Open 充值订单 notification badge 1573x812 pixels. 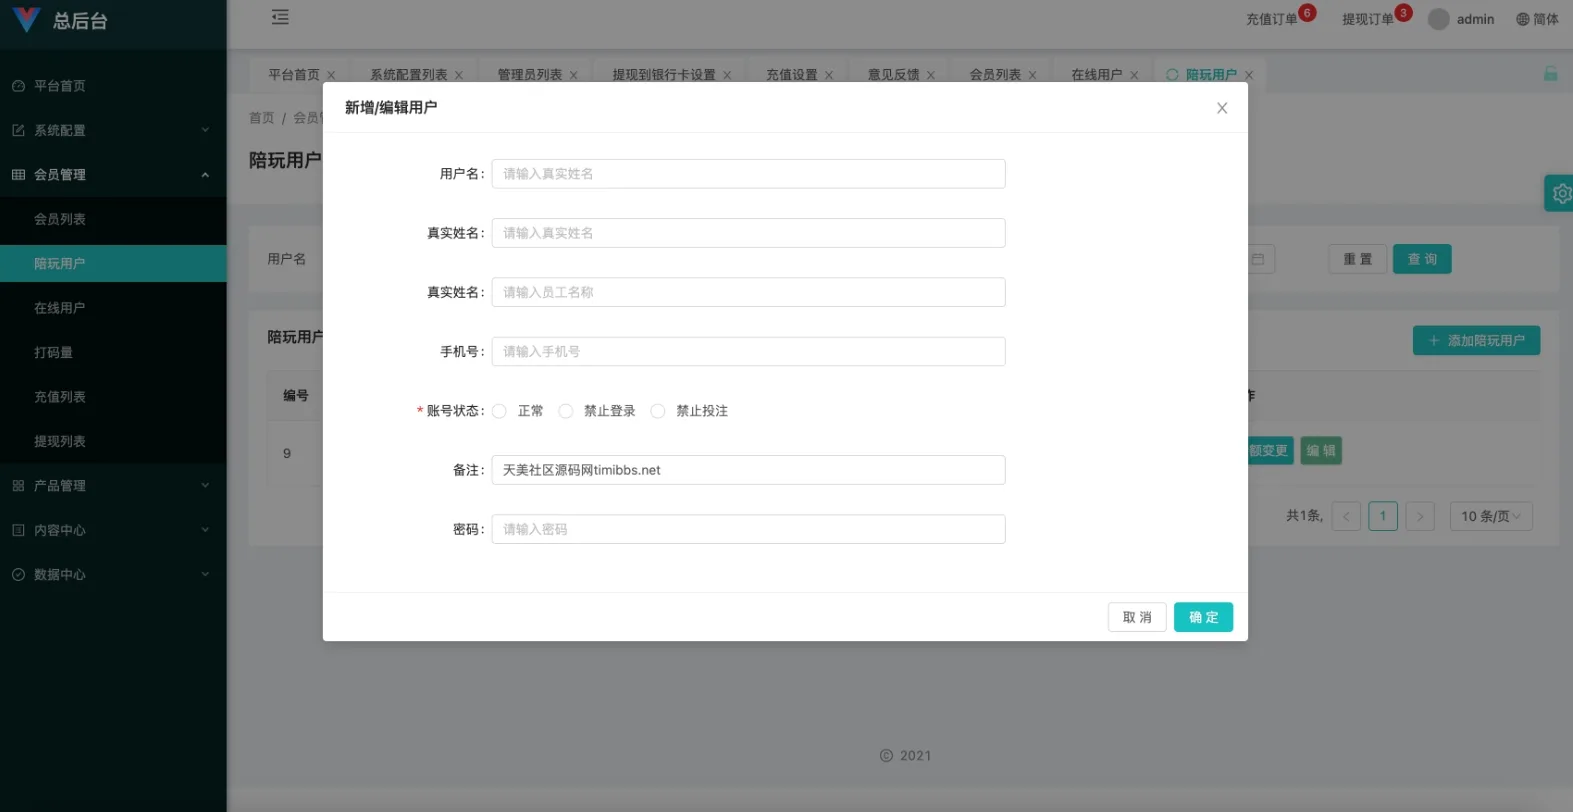pyautogui.click(x=1306, y=13)
